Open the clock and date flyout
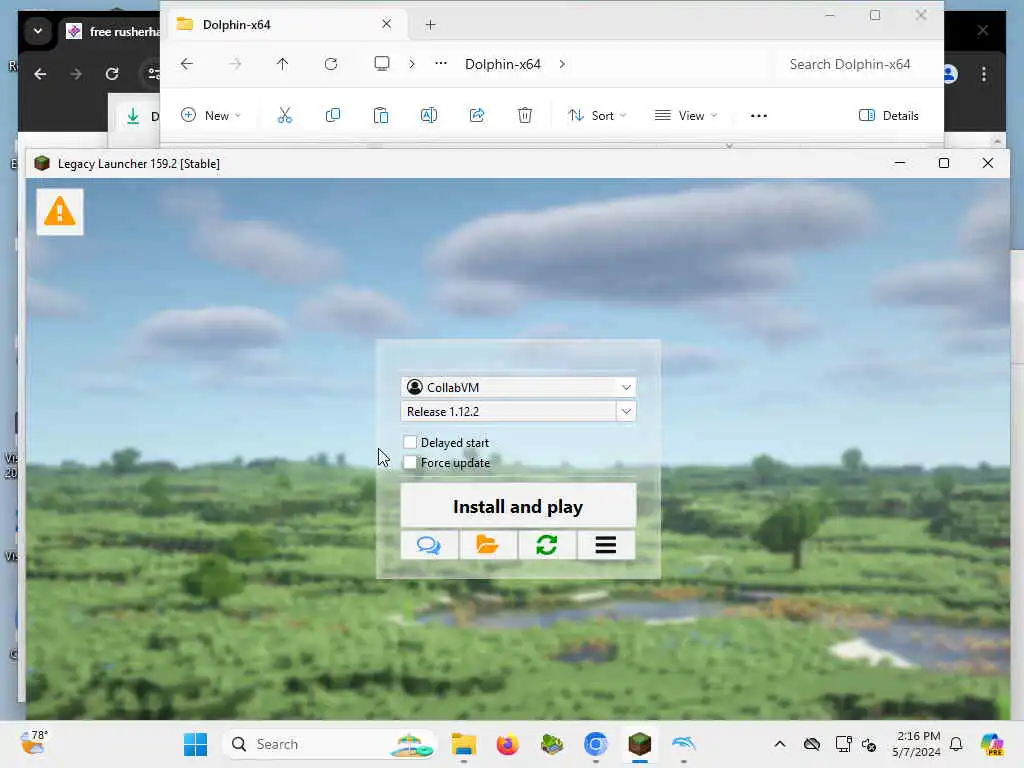 tap(917, 744)
